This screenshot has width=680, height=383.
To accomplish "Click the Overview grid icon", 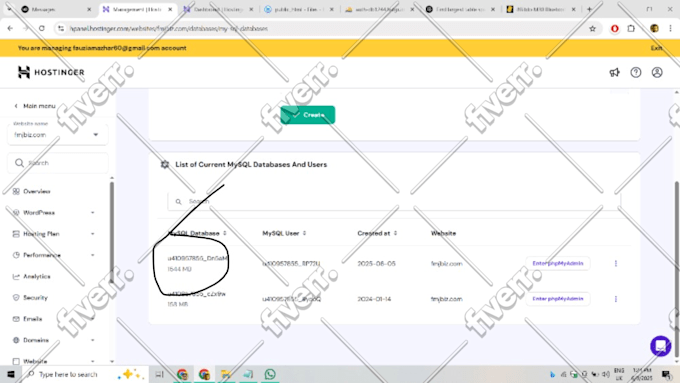I will pos(16,191).
